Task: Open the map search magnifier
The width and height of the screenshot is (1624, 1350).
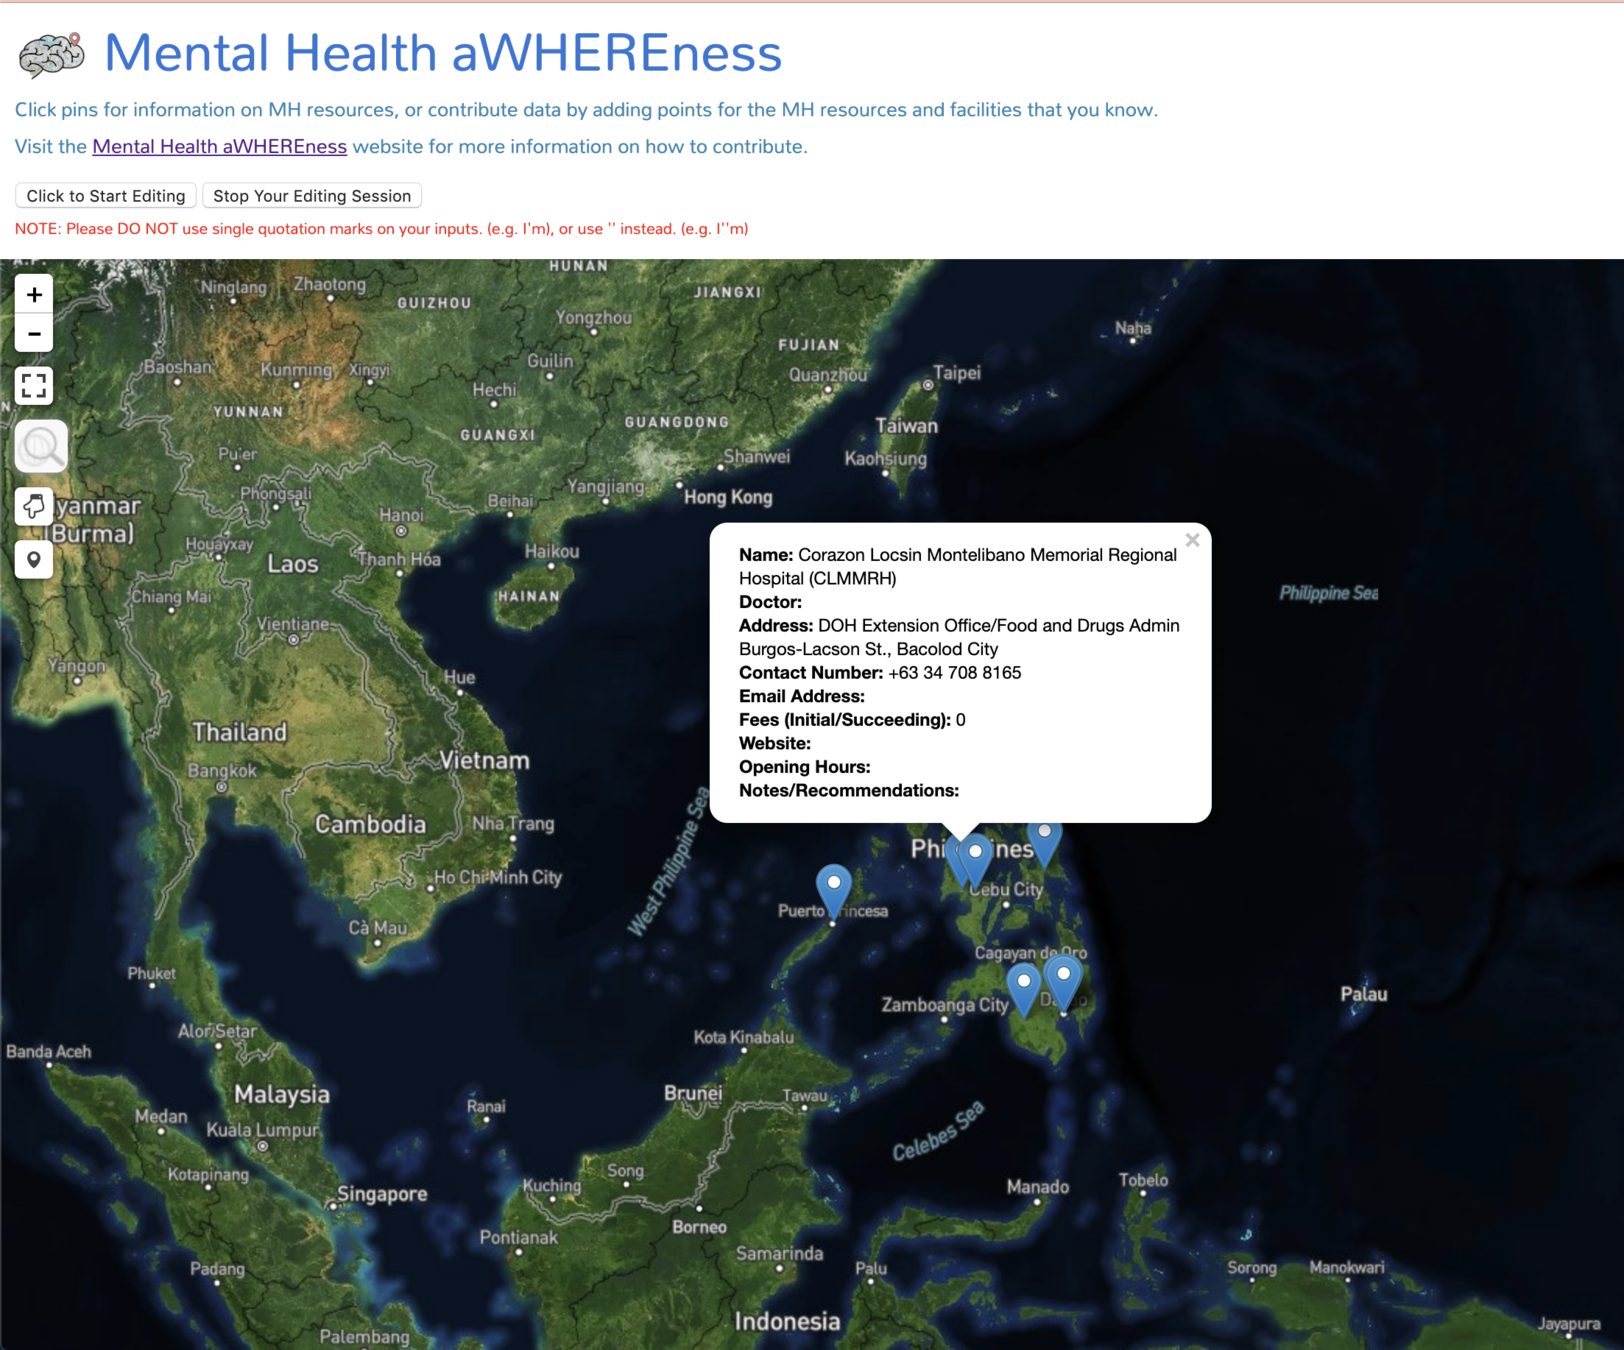Action: point(41,446)
